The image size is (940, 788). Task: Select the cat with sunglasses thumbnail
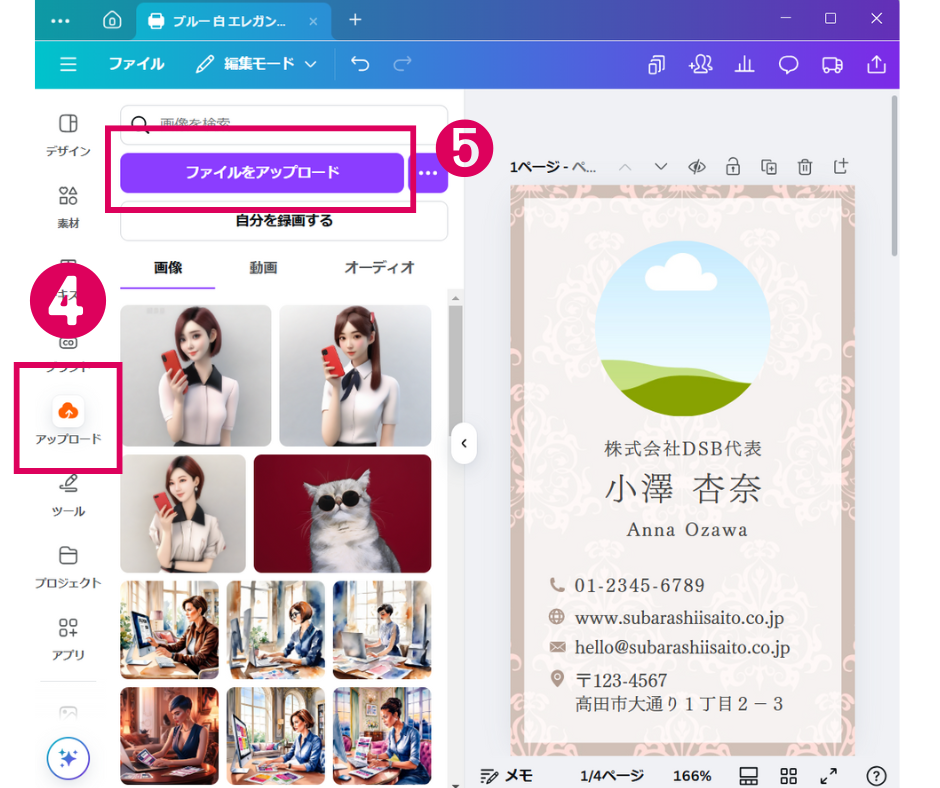click(x=342, y=513)
